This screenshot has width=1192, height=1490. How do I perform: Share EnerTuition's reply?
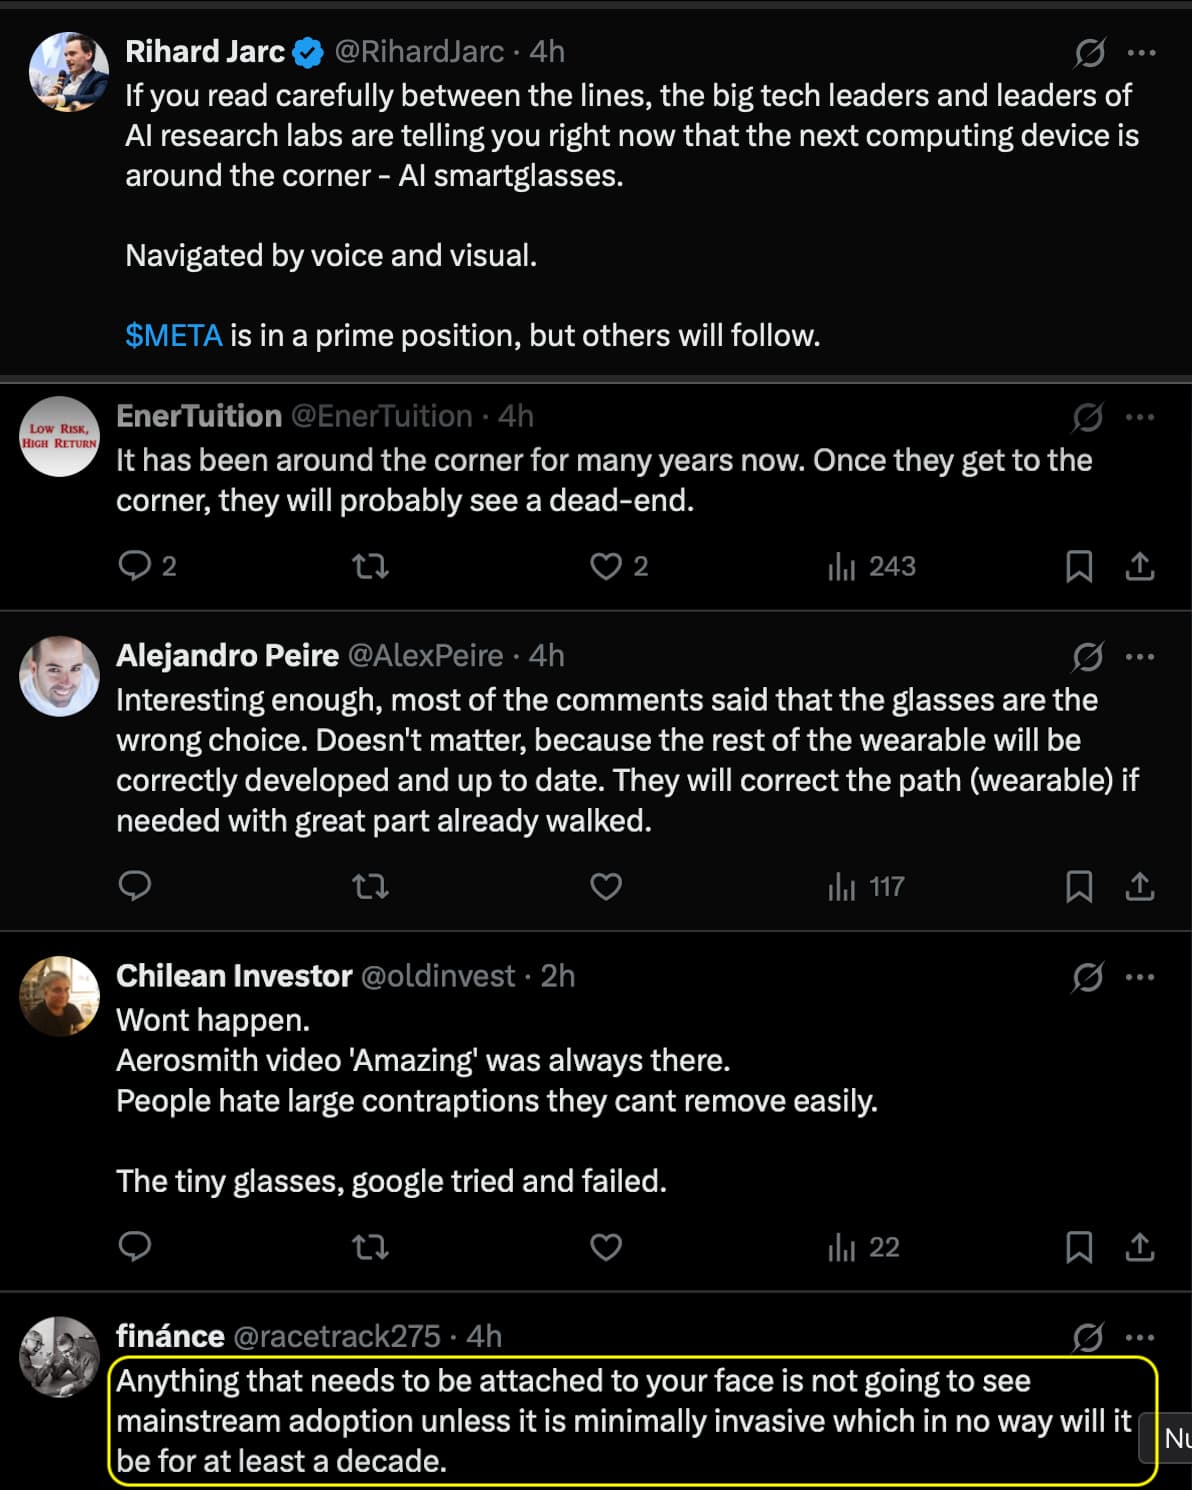1140,566
